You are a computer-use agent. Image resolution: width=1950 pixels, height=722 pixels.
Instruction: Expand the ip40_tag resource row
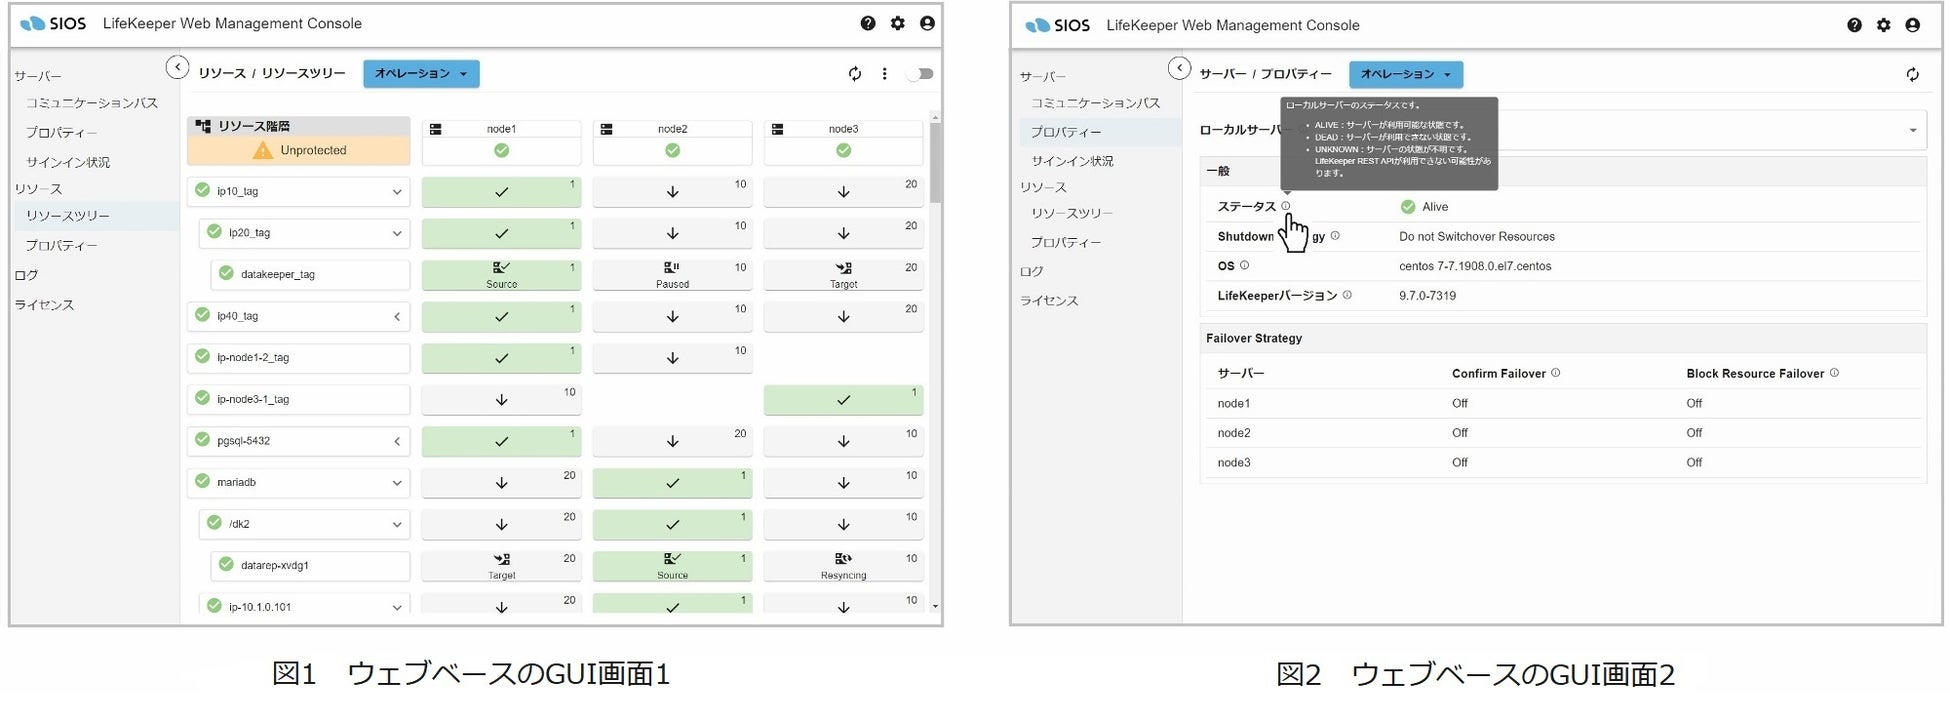tap(397, 317)
